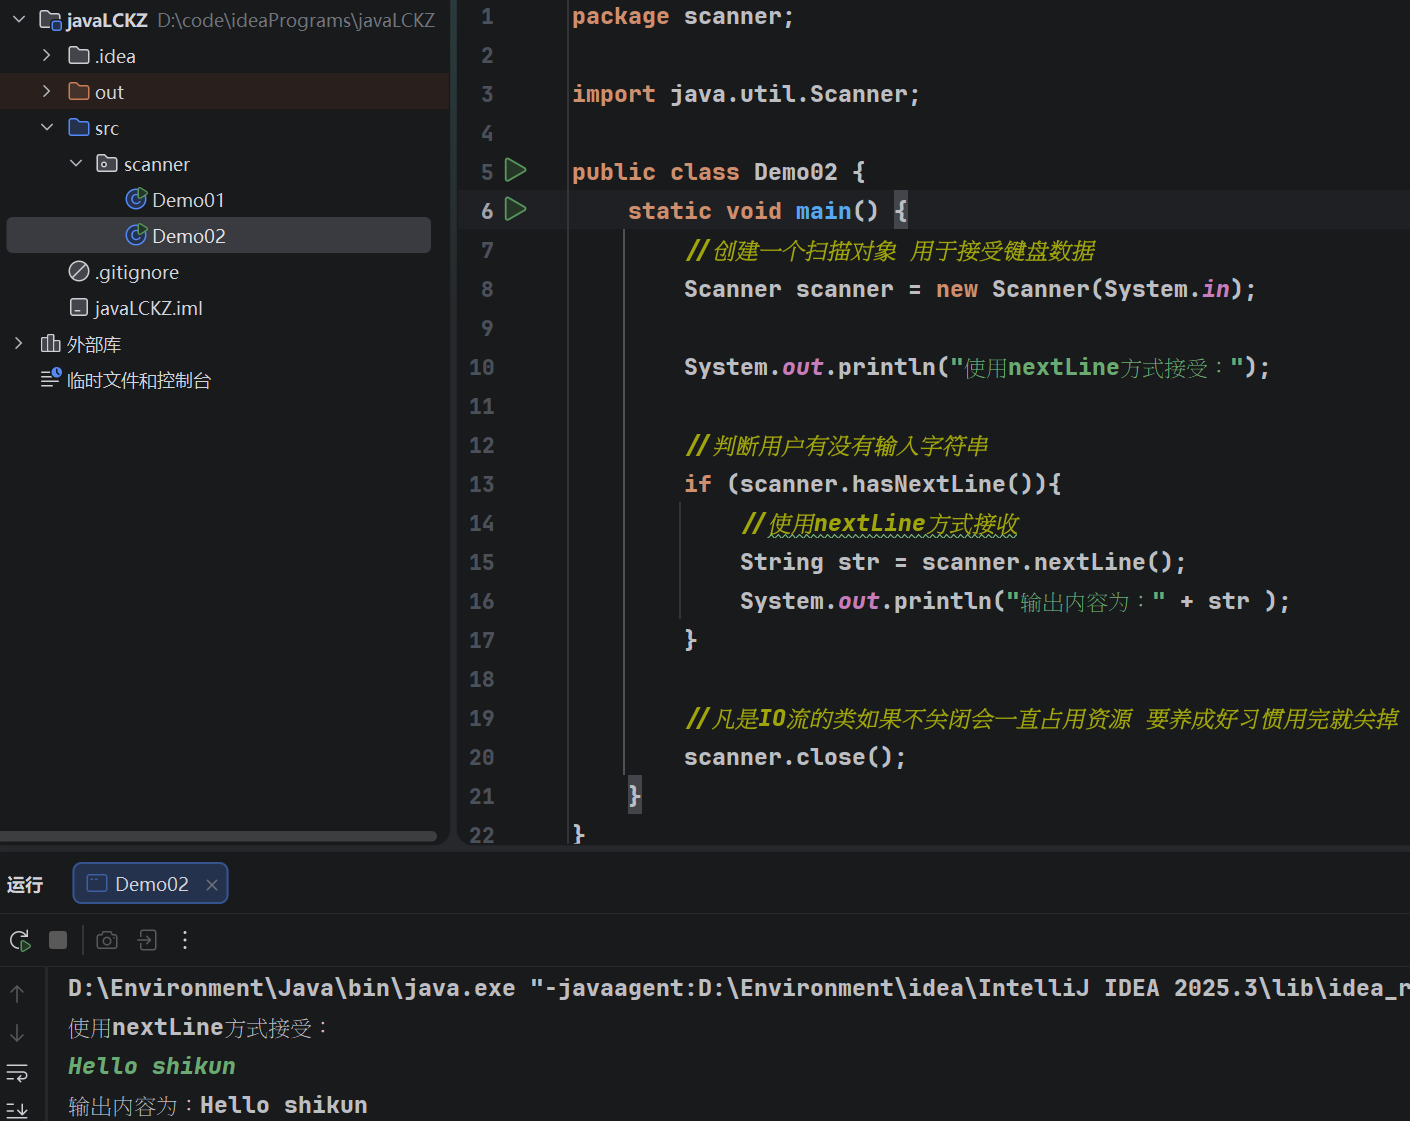Screen dimensions: 1410x1121
Task: Click the down arrow in console gutter
Action: 17,1033
